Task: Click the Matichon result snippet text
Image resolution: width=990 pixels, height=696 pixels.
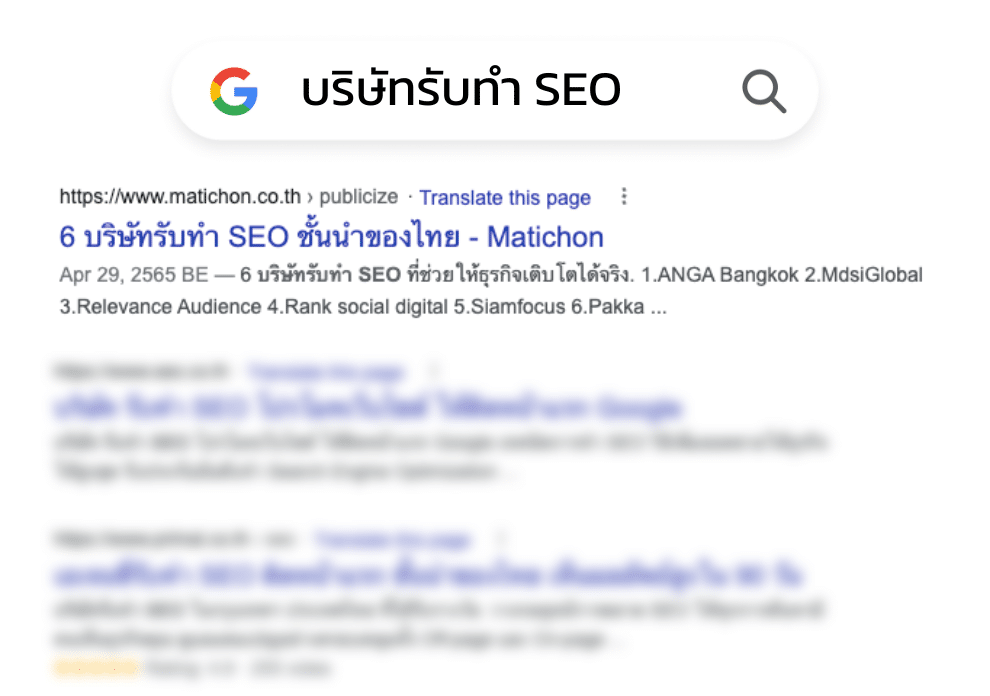Action: point(491,291)
